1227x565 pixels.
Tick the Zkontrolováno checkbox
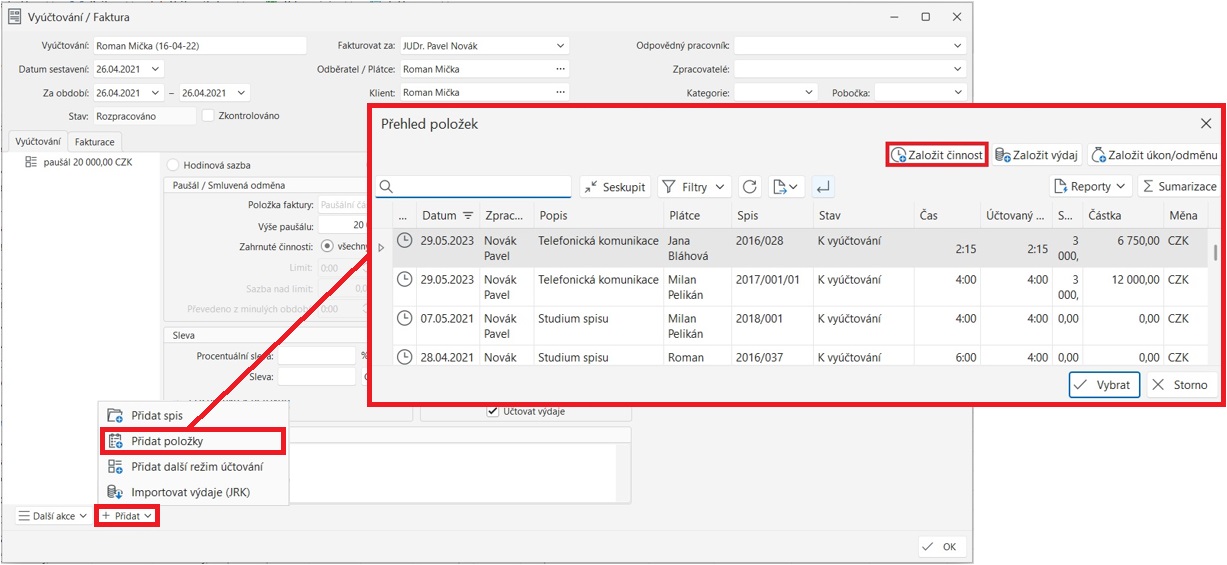click(209, 116)
